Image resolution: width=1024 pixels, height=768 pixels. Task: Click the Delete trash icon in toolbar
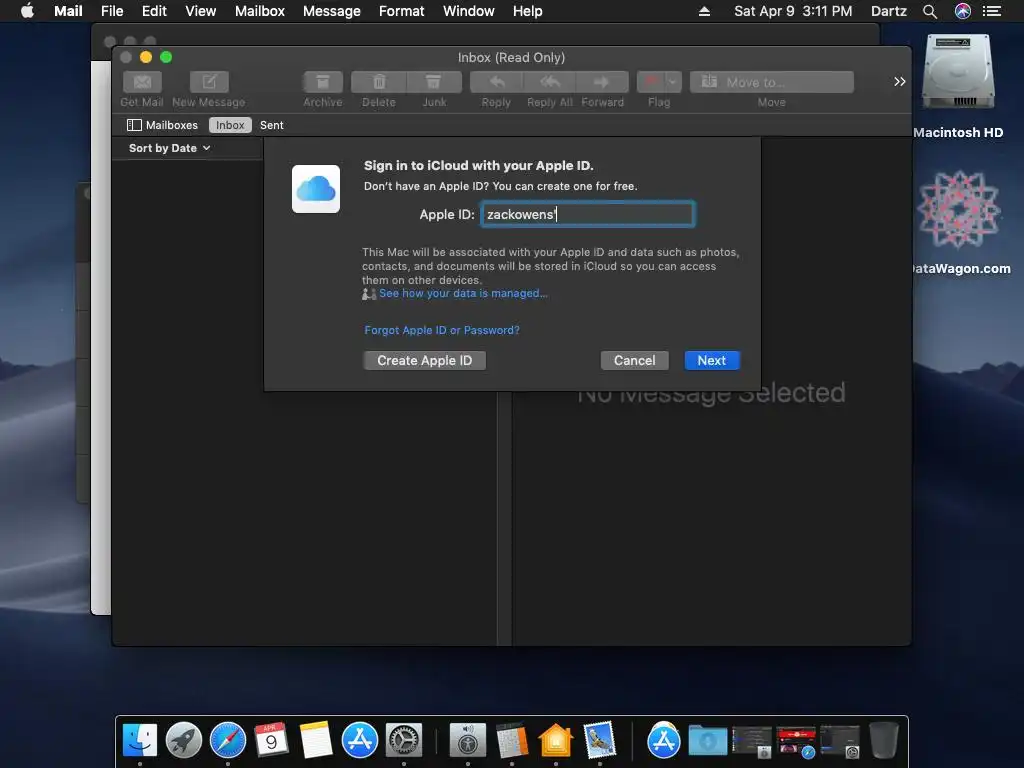[x=379, y=82]
